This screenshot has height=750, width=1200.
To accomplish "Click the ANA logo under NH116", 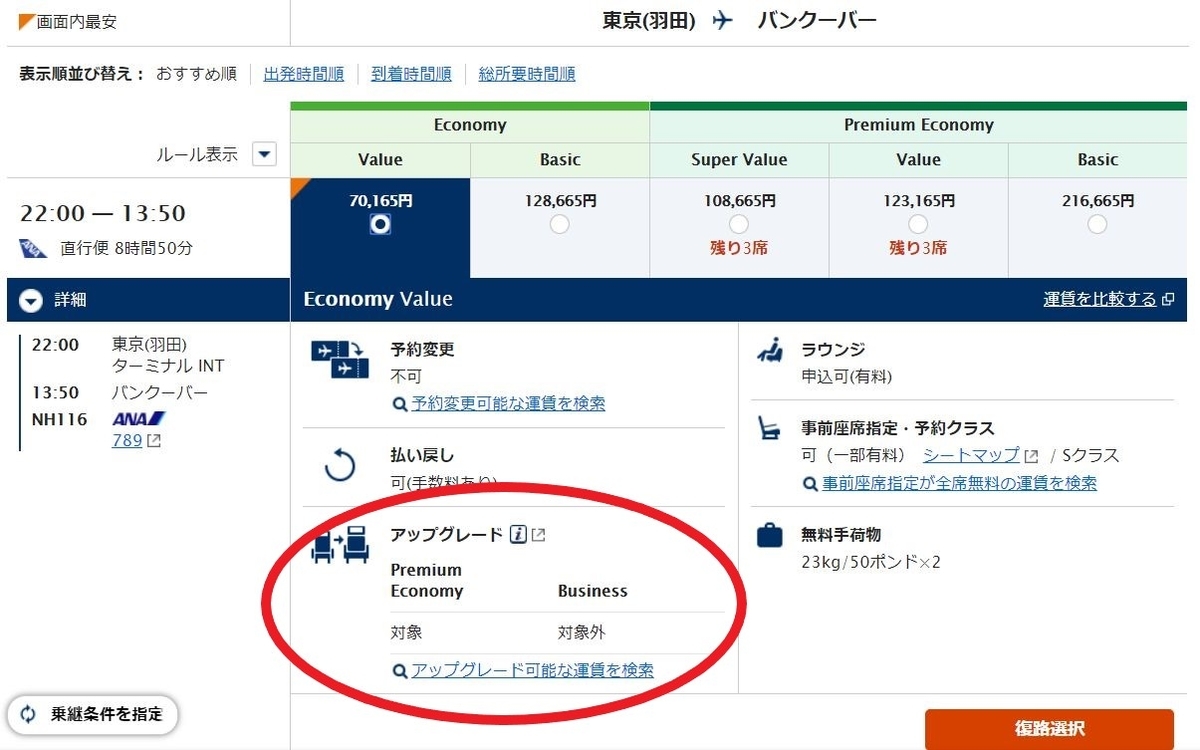I will 139,418.
